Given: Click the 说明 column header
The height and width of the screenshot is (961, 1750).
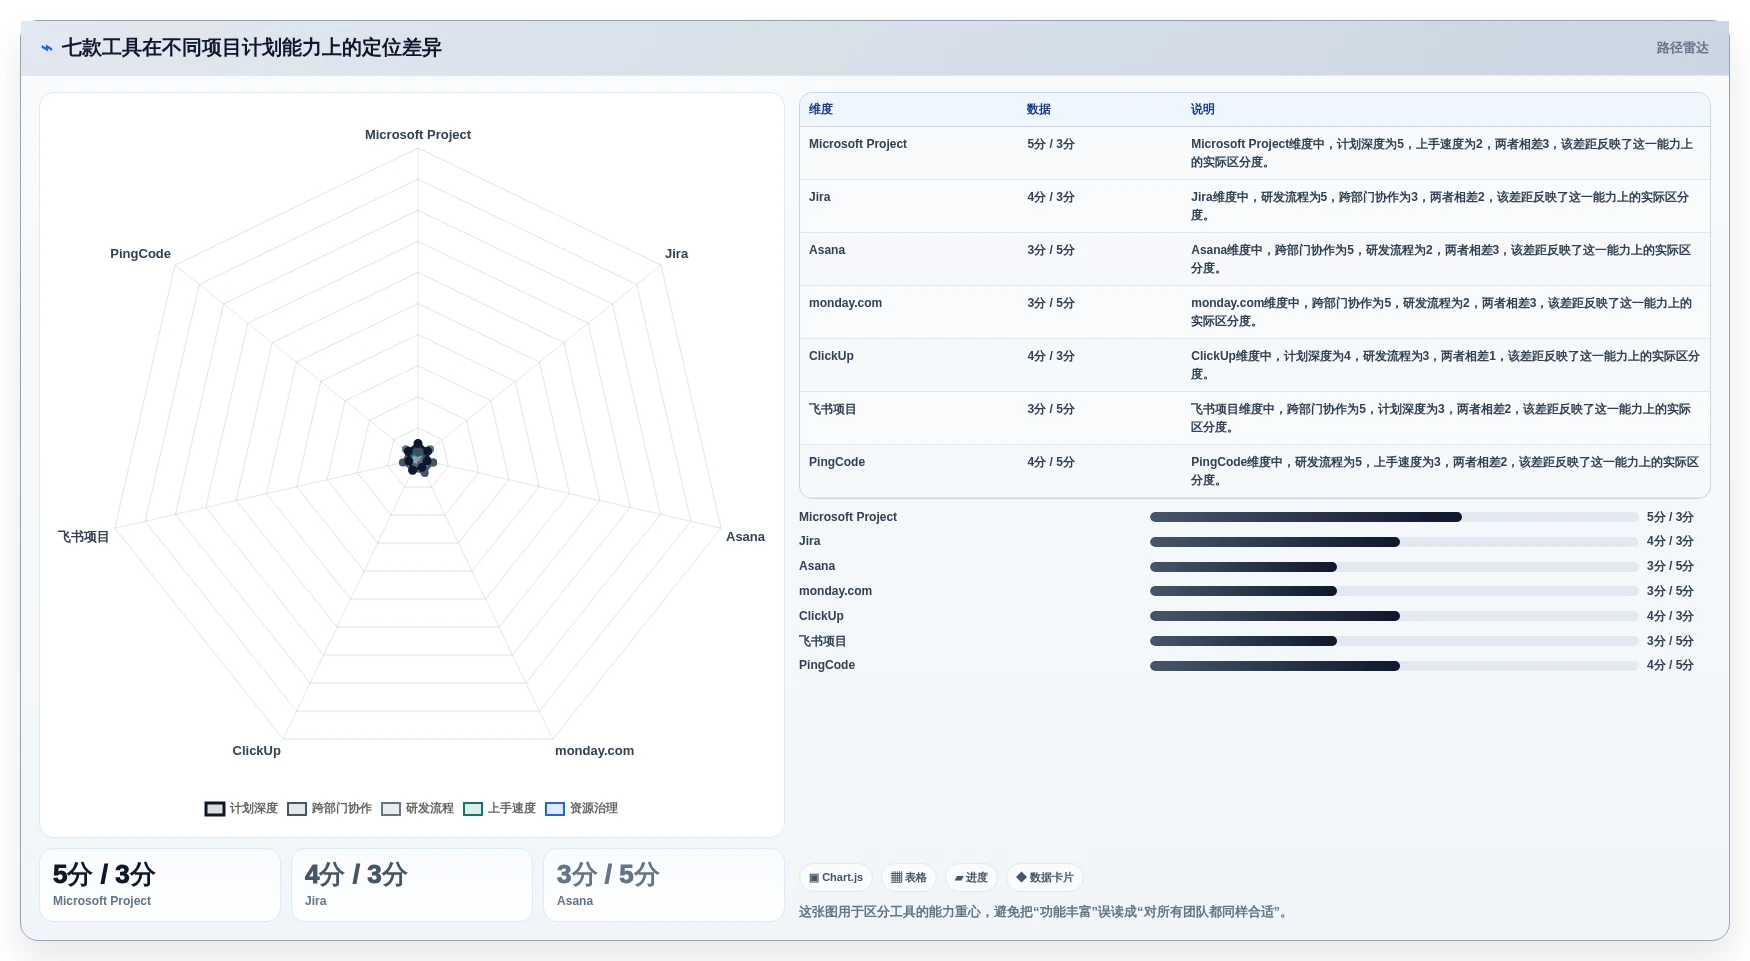Looking at the screenshot, I should (x=1203, y=110).
